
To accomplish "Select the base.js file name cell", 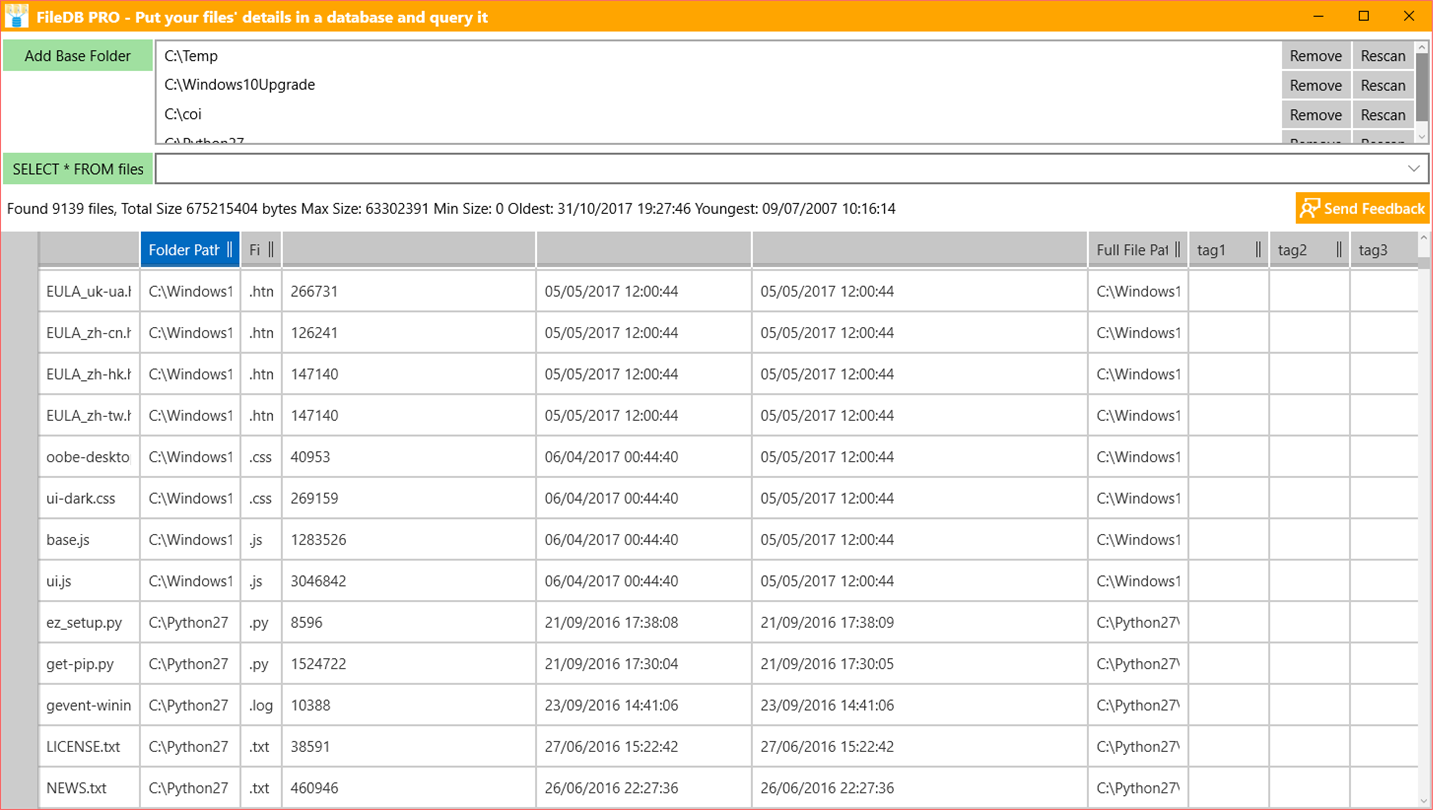I will coord(89,540).
